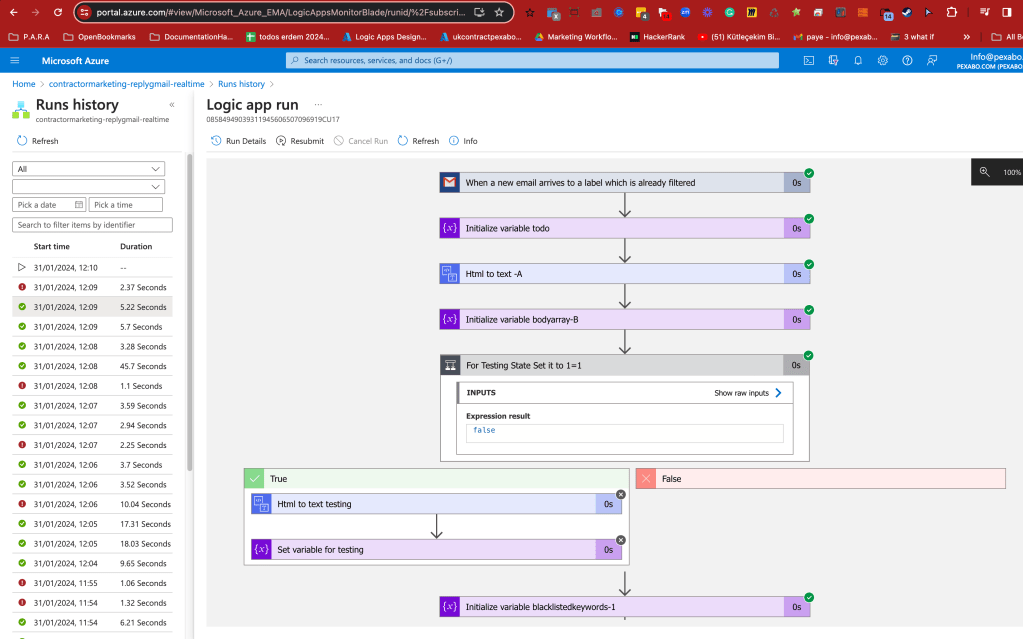
Task: Select the 12:08 run lasting 45.7 Seconds
Action: (93, 366)
